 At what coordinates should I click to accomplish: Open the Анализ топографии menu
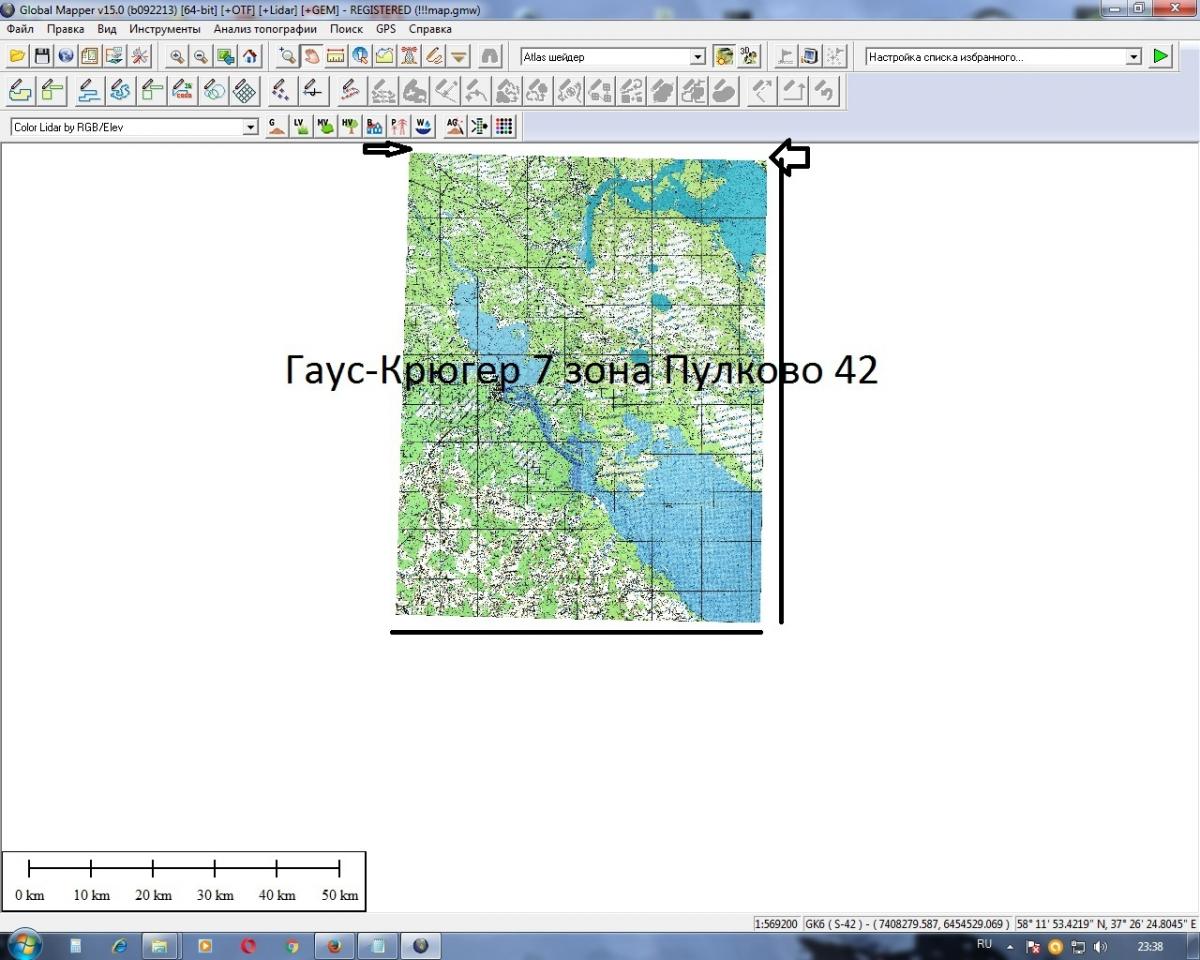[x=265, y=29]
